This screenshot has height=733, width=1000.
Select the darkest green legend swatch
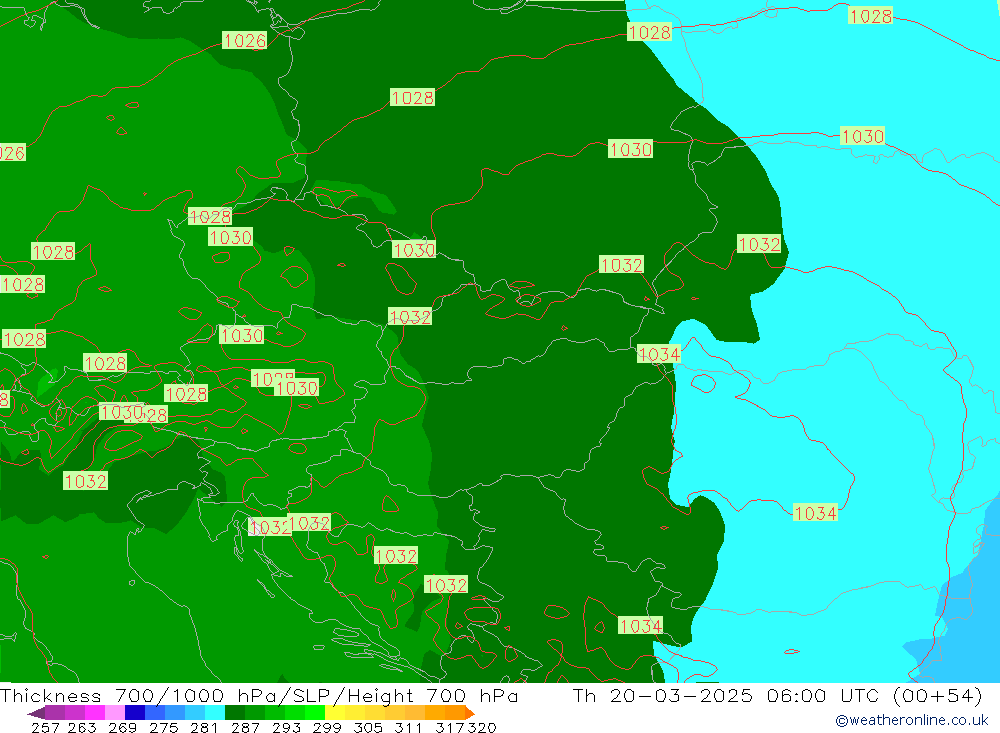(x=235, y=713)
